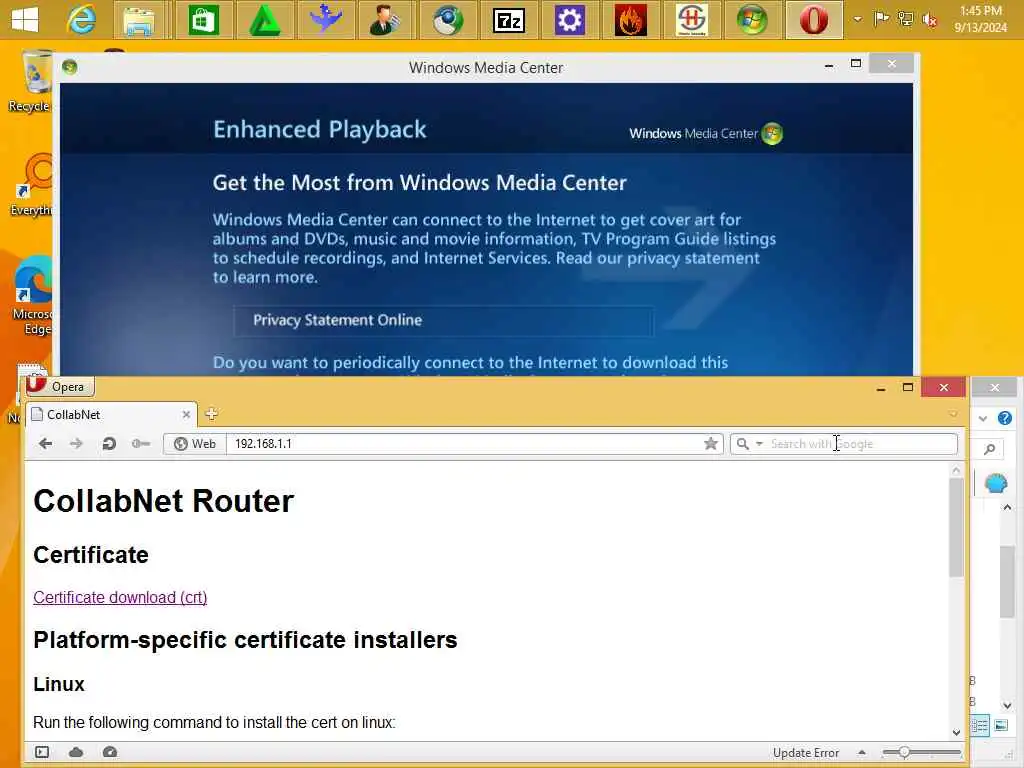Click the CollabNet Router heading
1024x768 pixels.
163,502
